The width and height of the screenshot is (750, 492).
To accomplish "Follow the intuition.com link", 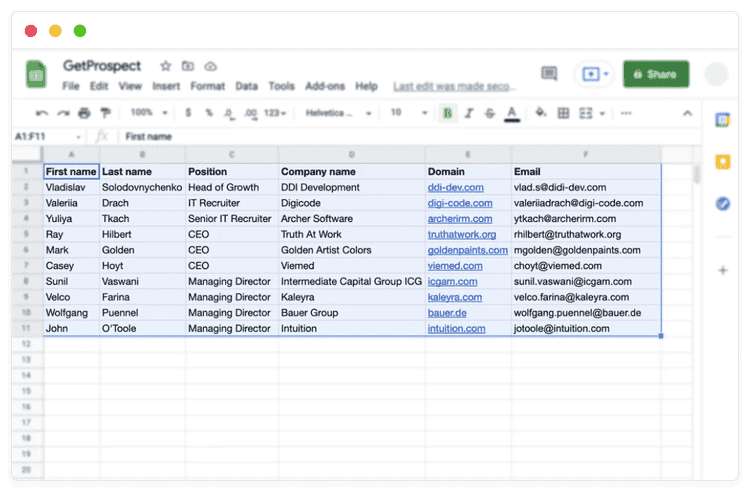I will 456,328.
